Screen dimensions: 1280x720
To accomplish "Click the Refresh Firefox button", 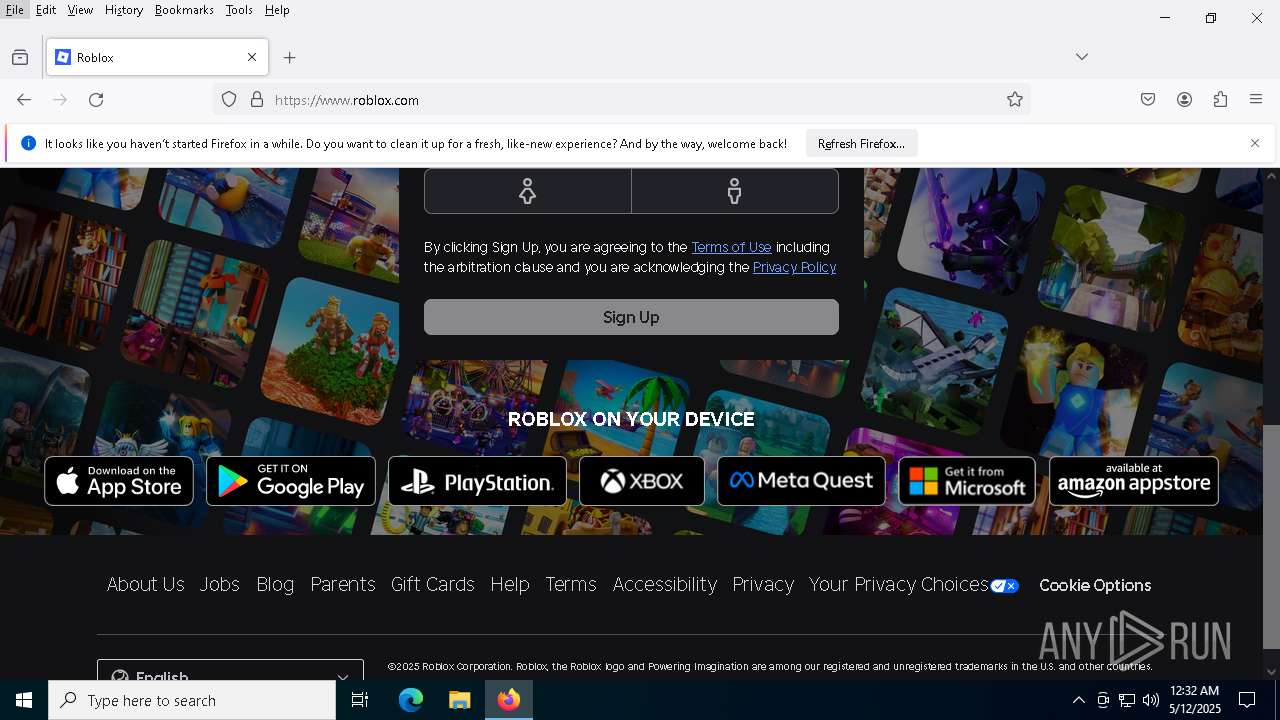I will pos(861,143).
